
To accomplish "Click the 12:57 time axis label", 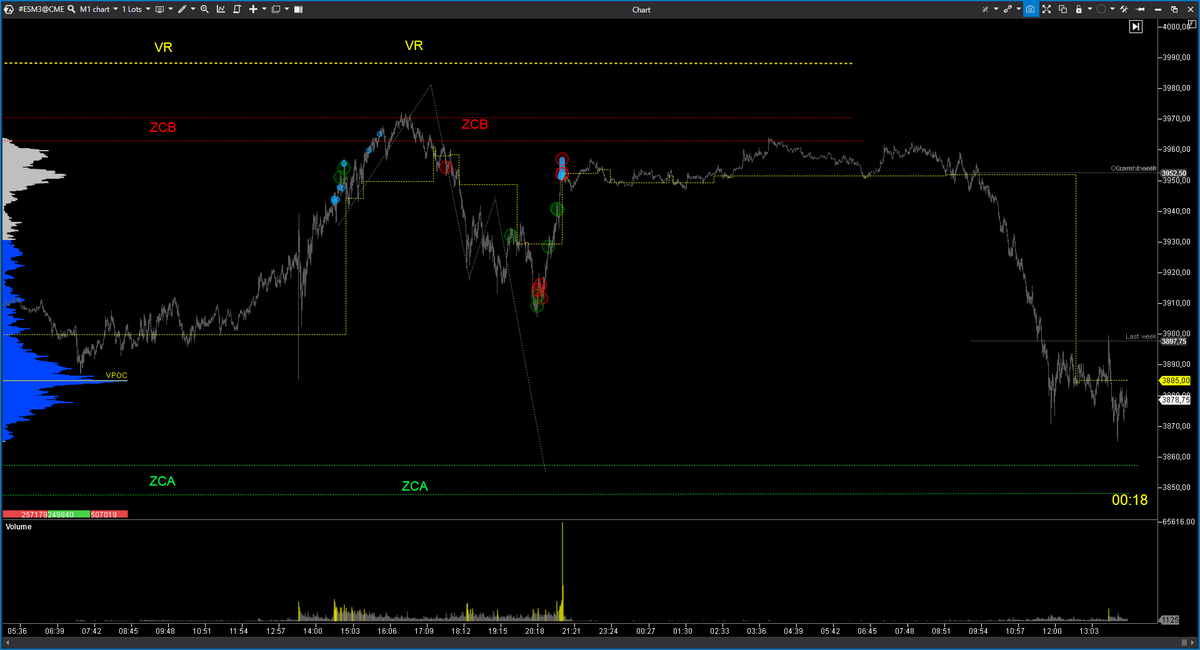I will coord(275,631).
